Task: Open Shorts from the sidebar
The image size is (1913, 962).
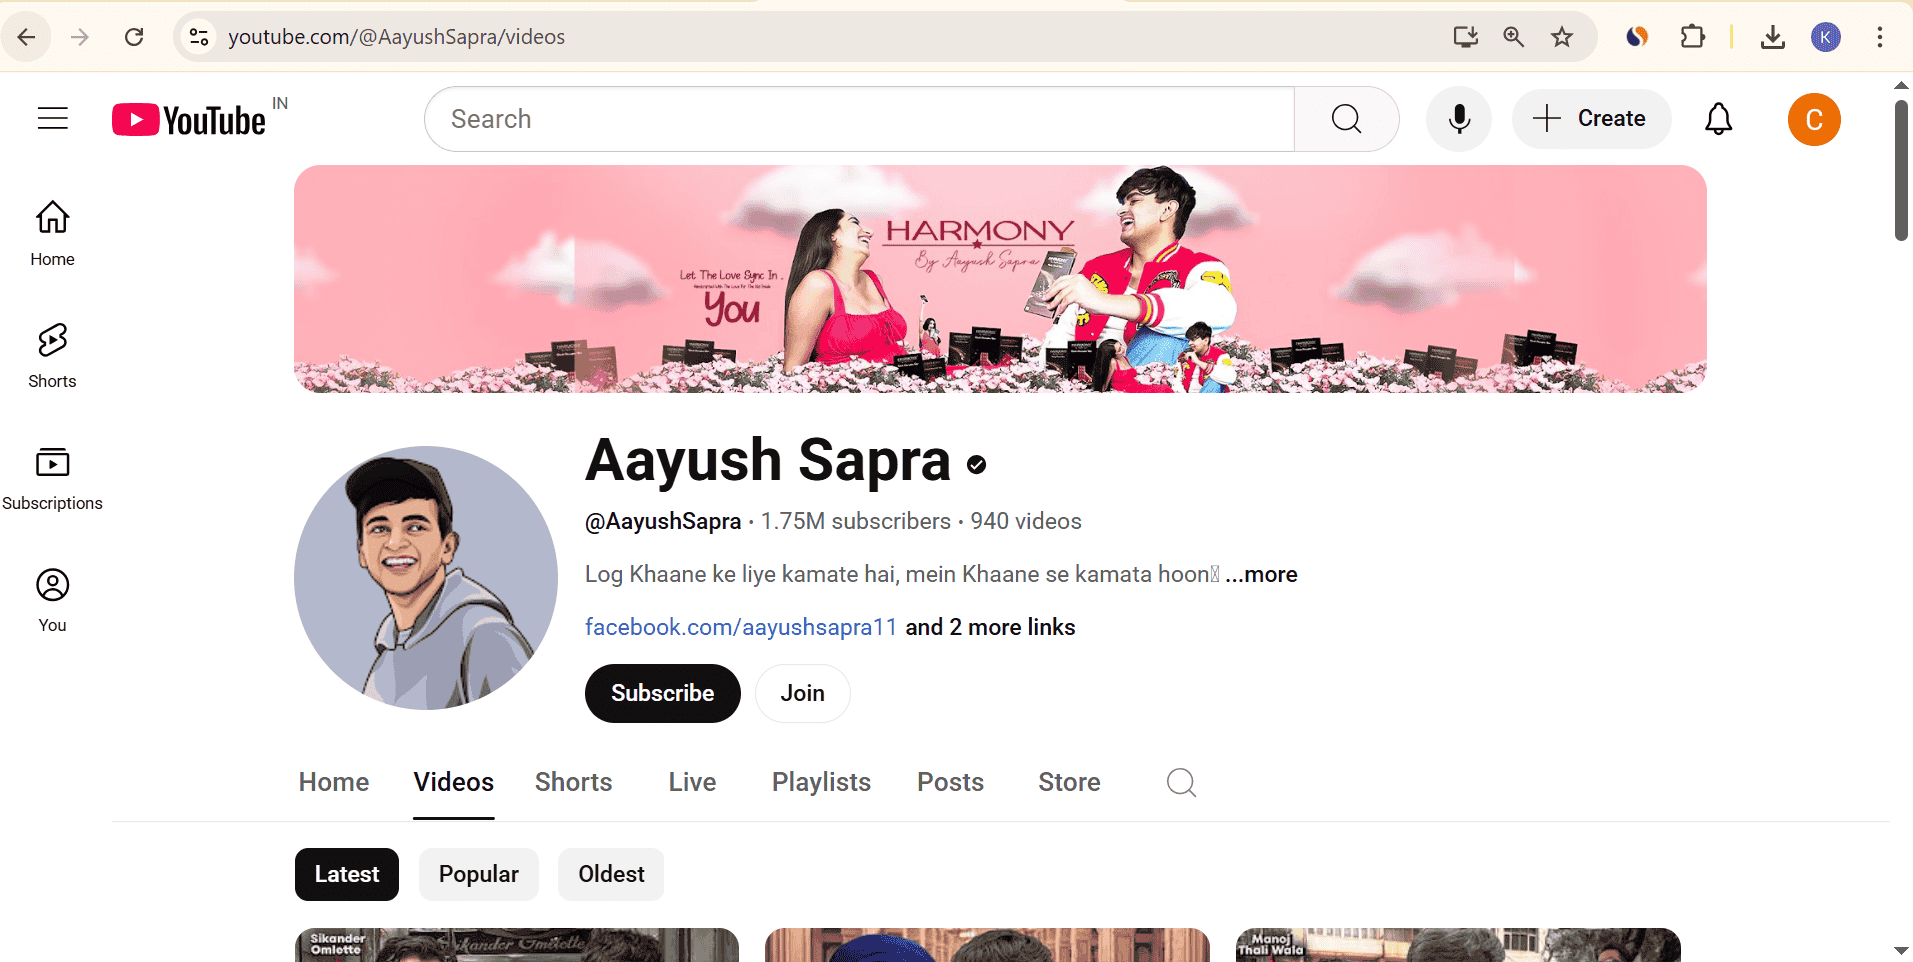Action: pyautogui.click(x=52, y=355)
